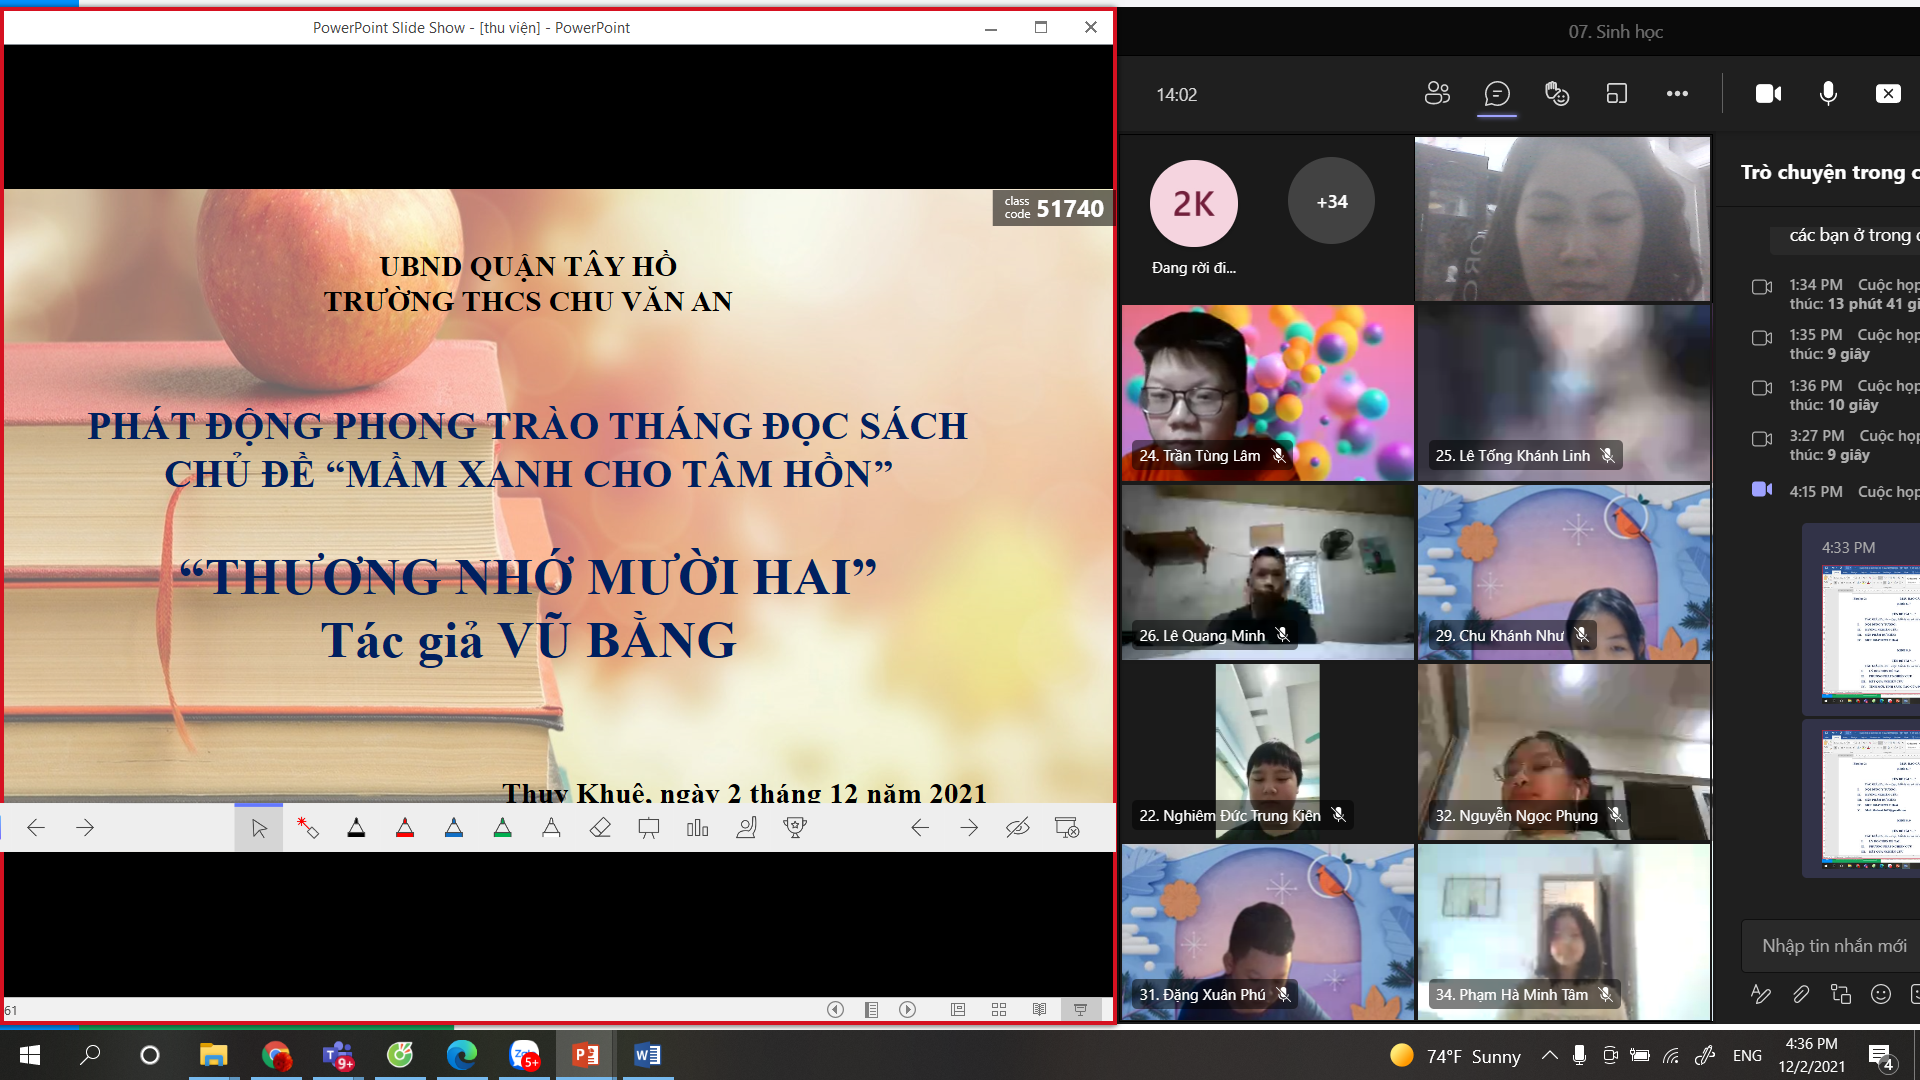Select Trần Tùng Lâm video tile

point(1267,393)
